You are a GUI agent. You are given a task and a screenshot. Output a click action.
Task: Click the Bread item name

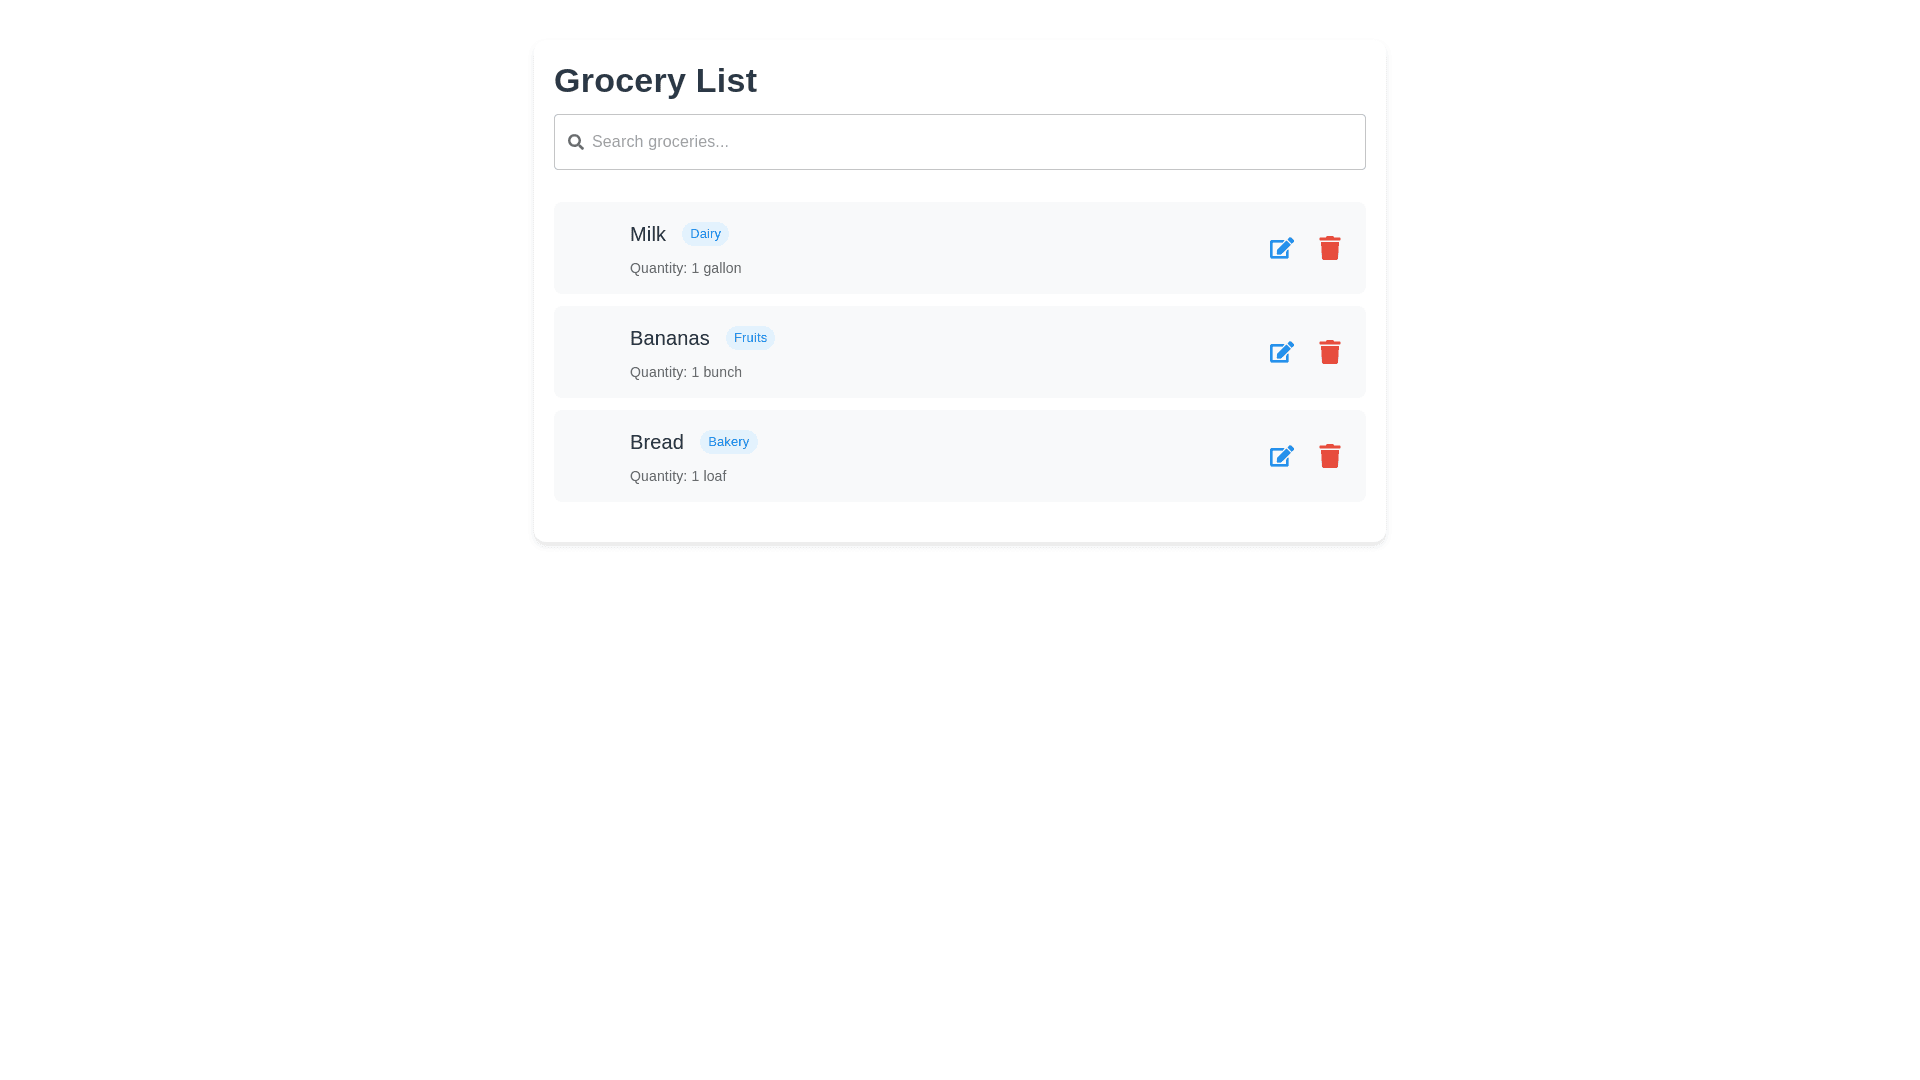[656, 442]
